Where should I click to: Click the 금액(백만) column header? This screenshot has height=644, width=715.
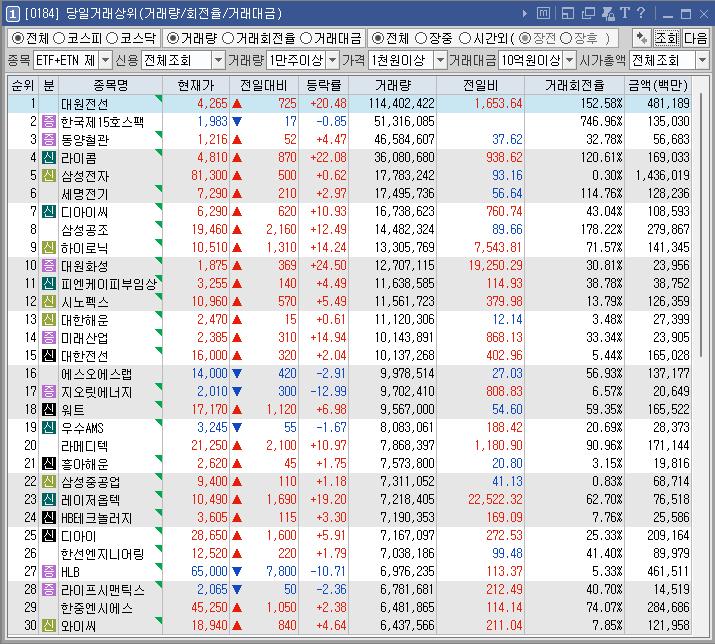click(x=658, y=85)
